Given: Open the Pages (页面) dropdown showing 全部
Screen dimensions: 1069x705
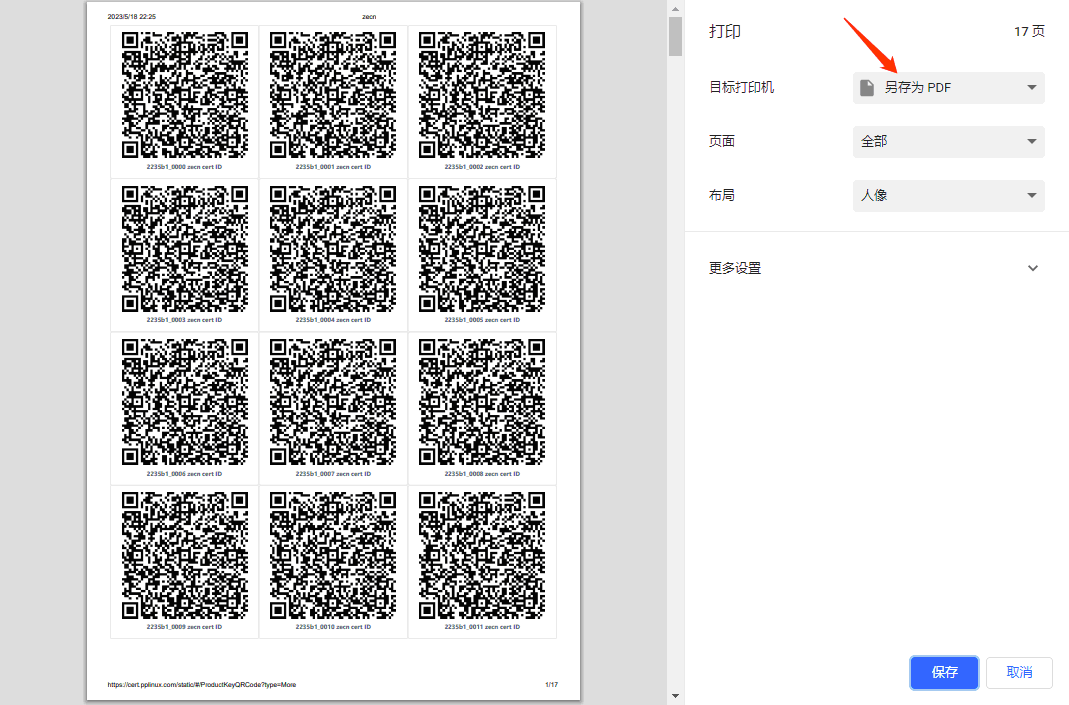Looking at the screenshot, I should tap(948, 142).
